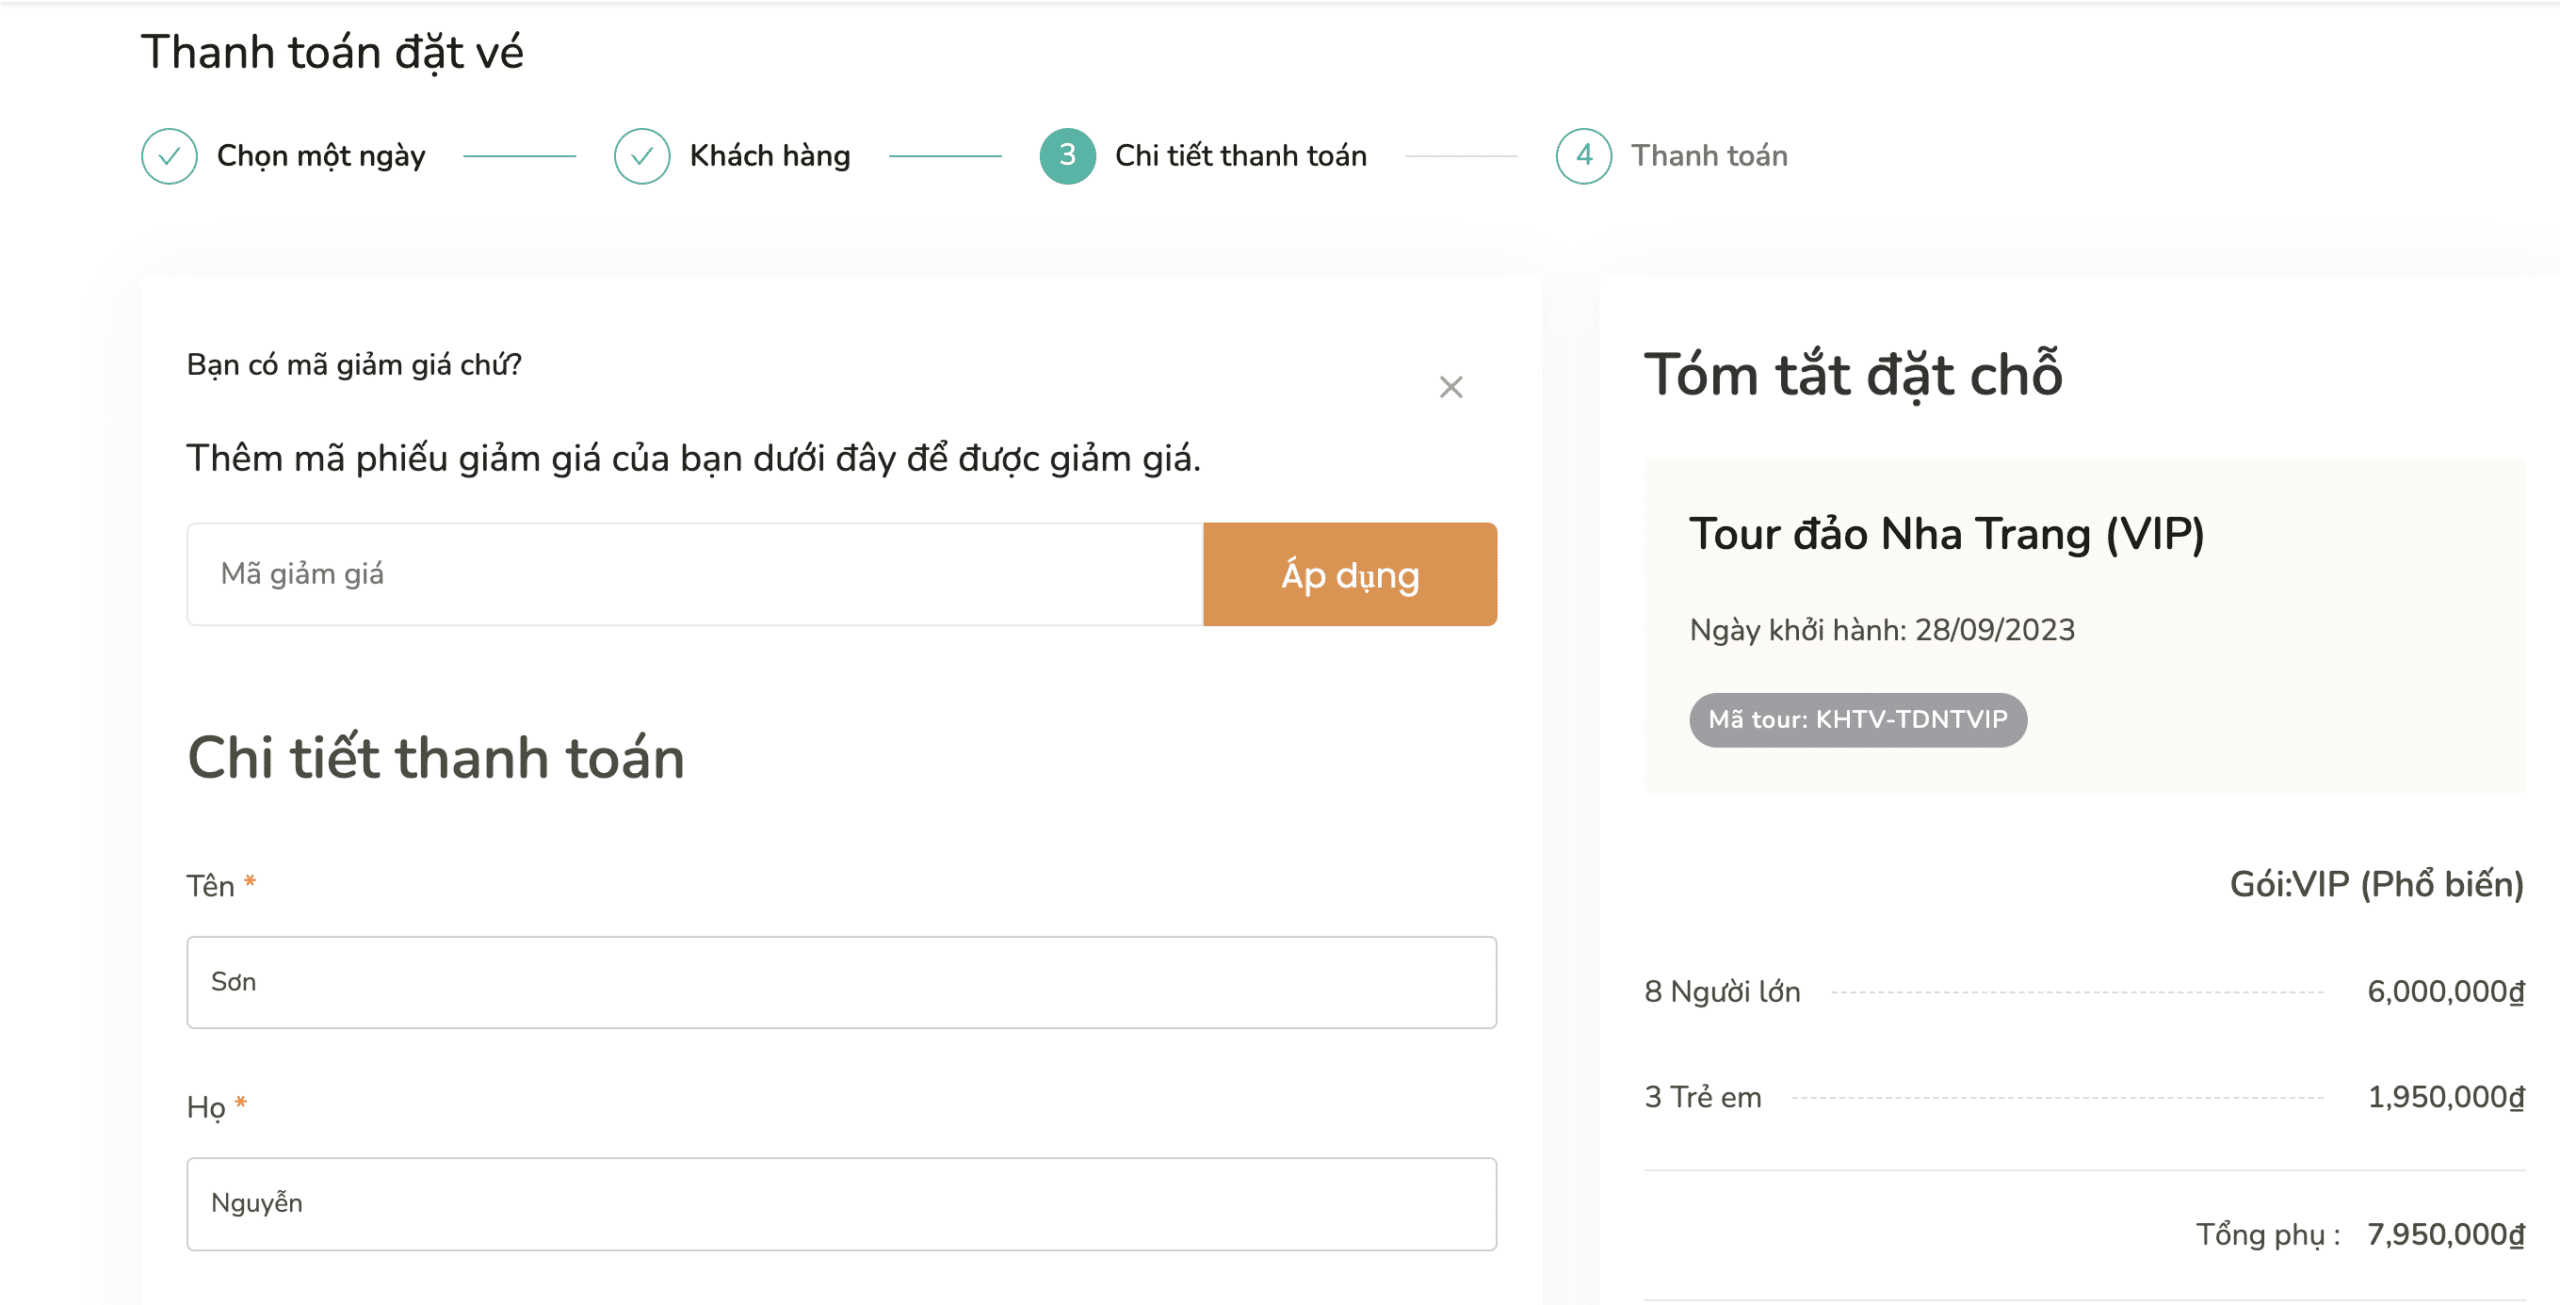The image size is (2560, 1305).
Task: Select Thanh toán step label
Action: point(1709,156)
